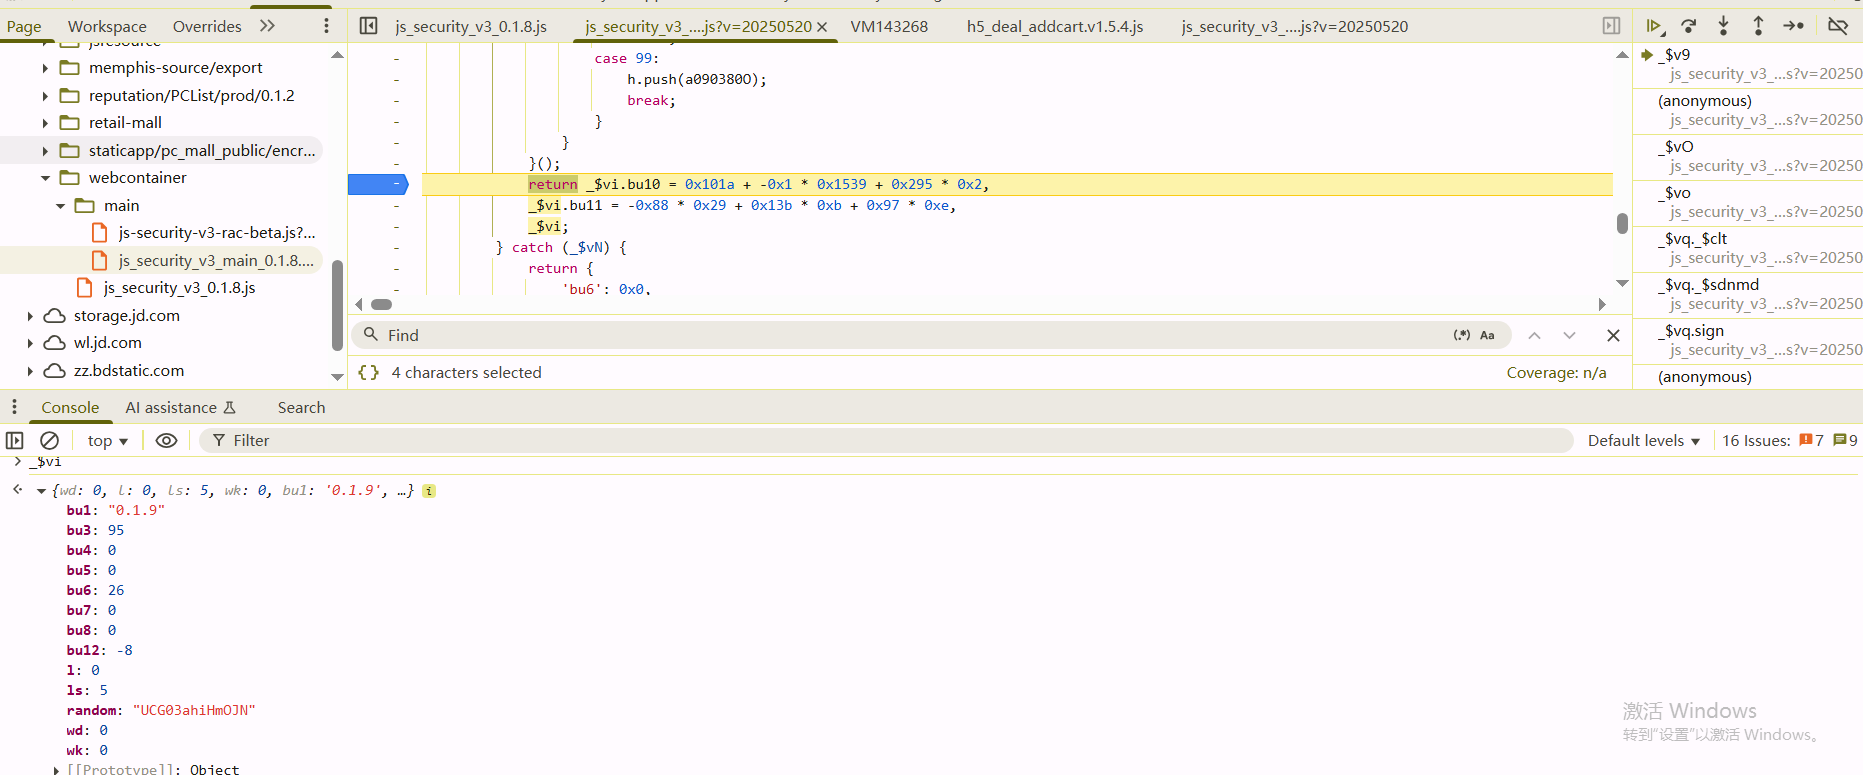Toggle deactivate breakpoints
This screenshot has height=775, width=1863.
(x=1837, y=26)
